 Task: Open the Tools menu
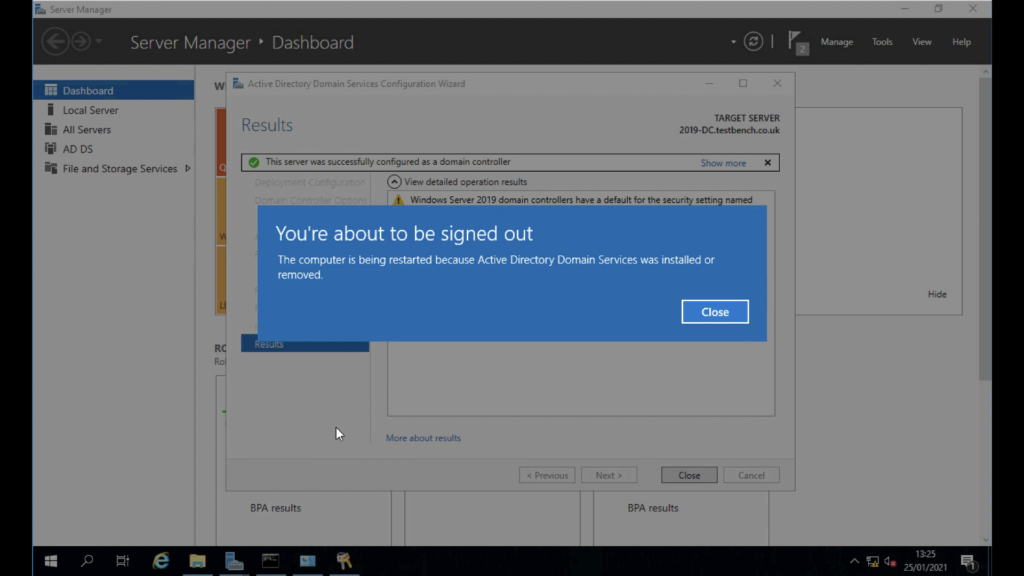tap(882, 42)
